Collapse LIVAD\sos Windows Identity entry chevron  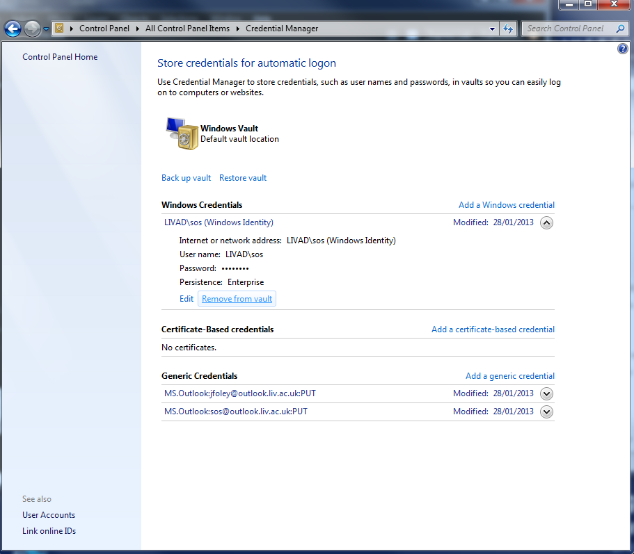tap(546, 223)
